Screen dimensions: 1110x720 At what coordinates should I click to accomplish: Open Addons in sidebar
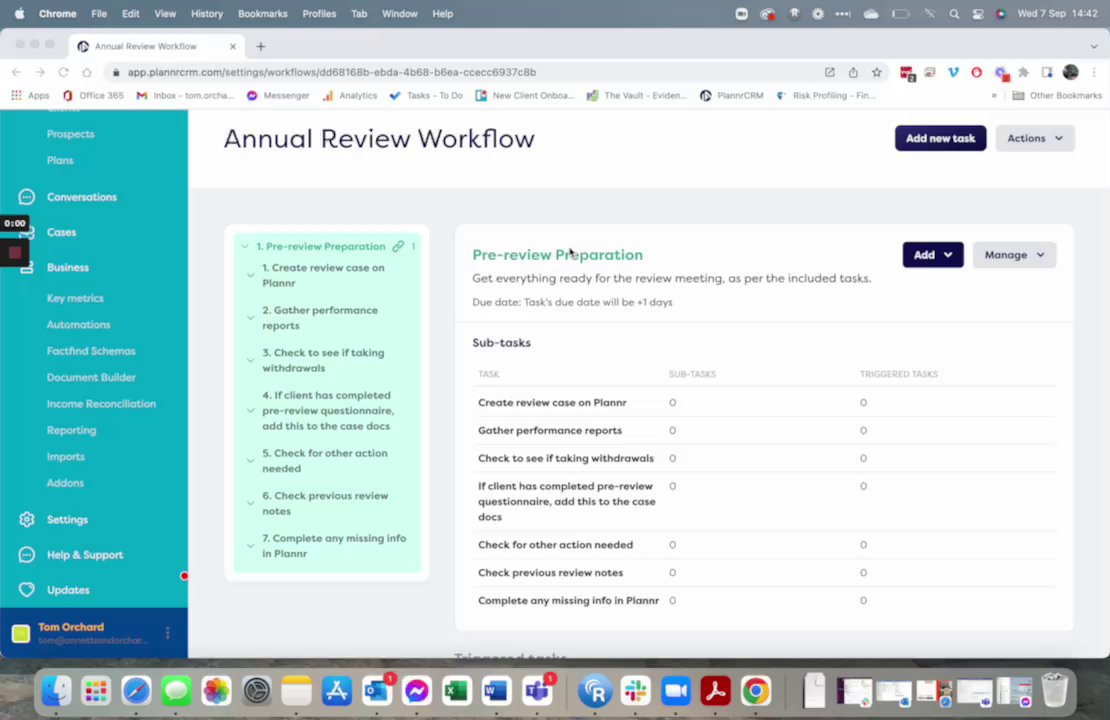pos(65,483)
